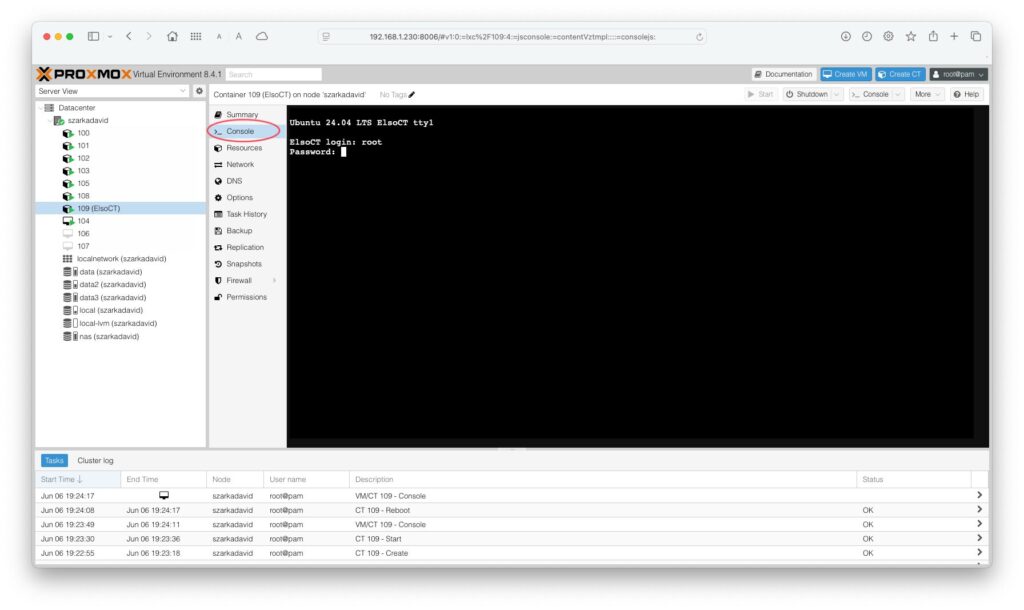Open the Network panel
This screenshot has width=1024, height=610.
[x=240, y=165]
